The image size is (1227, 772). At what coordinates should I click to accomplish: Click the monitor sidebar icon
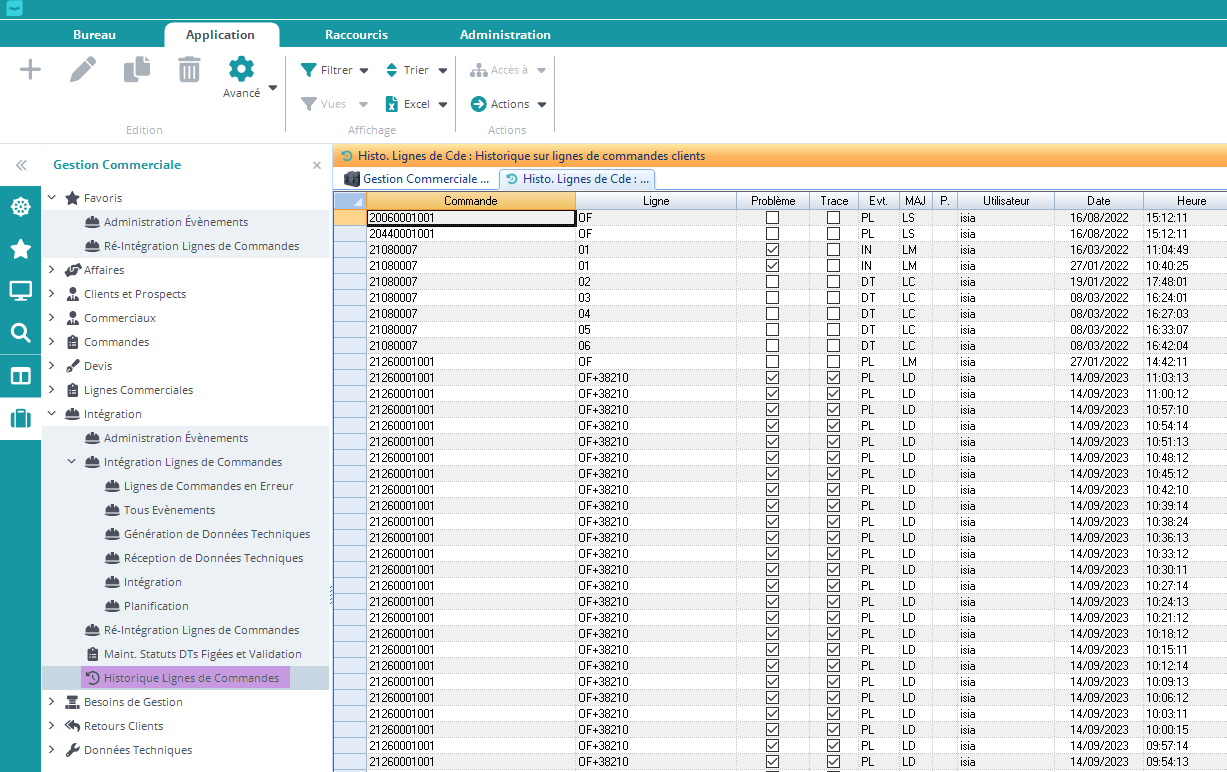[x=20, y=291]
